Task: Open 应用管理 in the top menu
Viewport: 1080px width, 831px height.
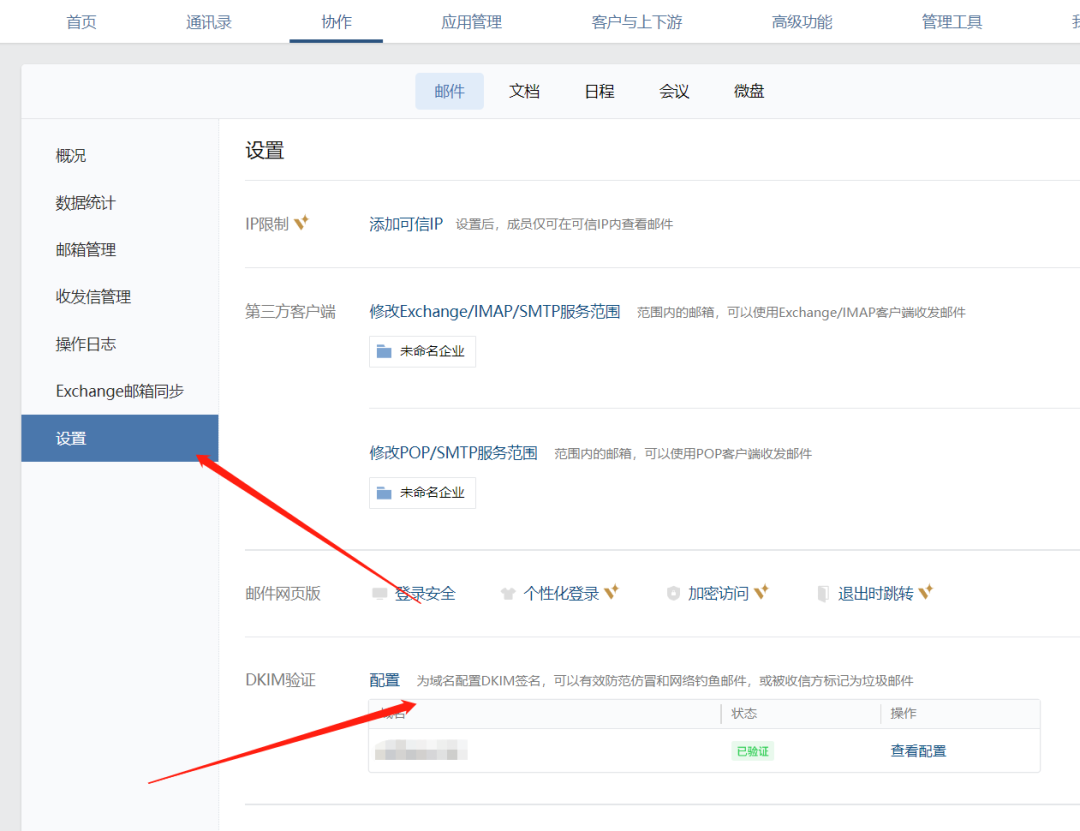Action: pyautogui.click(x=471, y=22)
